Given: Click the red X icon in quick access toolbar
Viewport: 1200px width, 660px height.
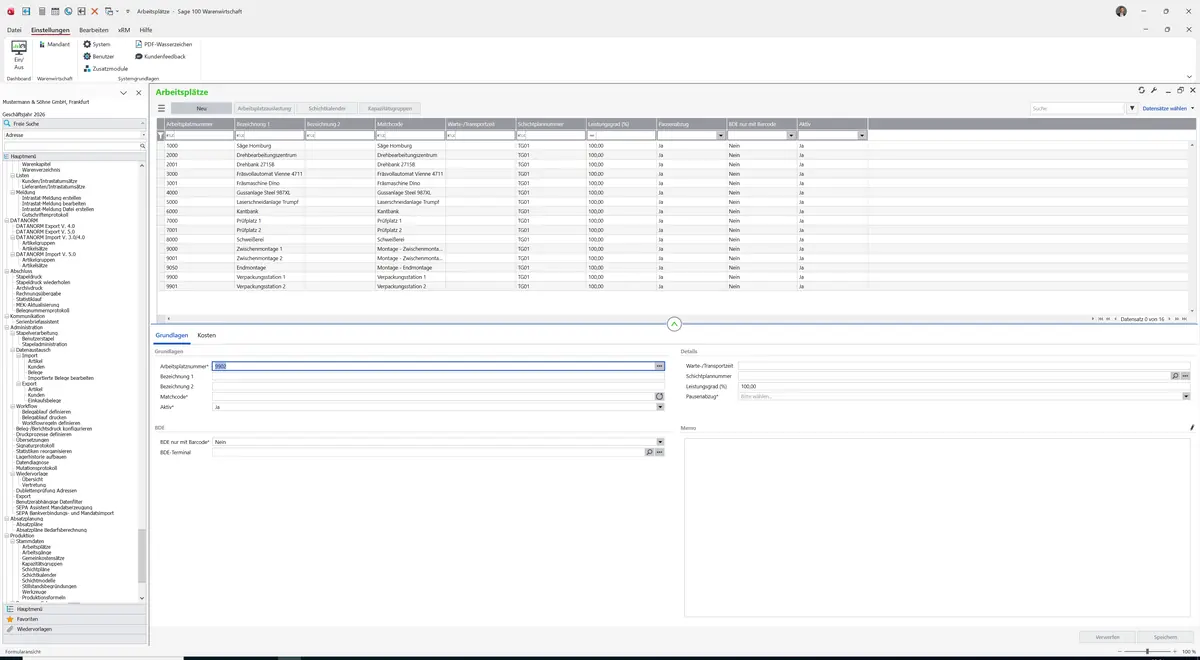Looking at the screenshot, I should [94, 11].
